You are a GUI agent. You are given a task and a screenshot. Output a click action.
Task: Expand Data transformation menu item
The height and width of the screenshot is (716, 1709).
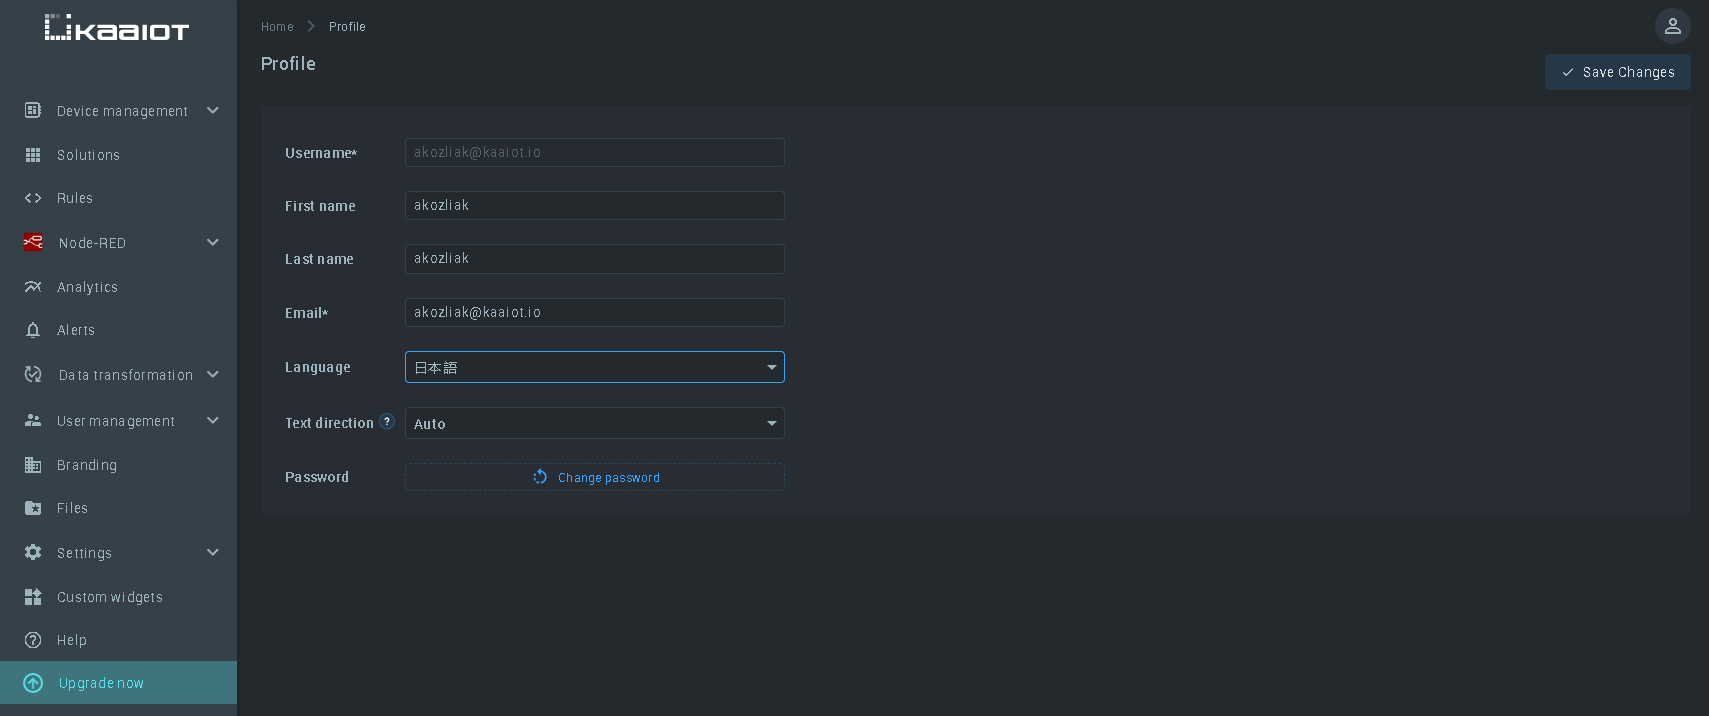[125, 375]
